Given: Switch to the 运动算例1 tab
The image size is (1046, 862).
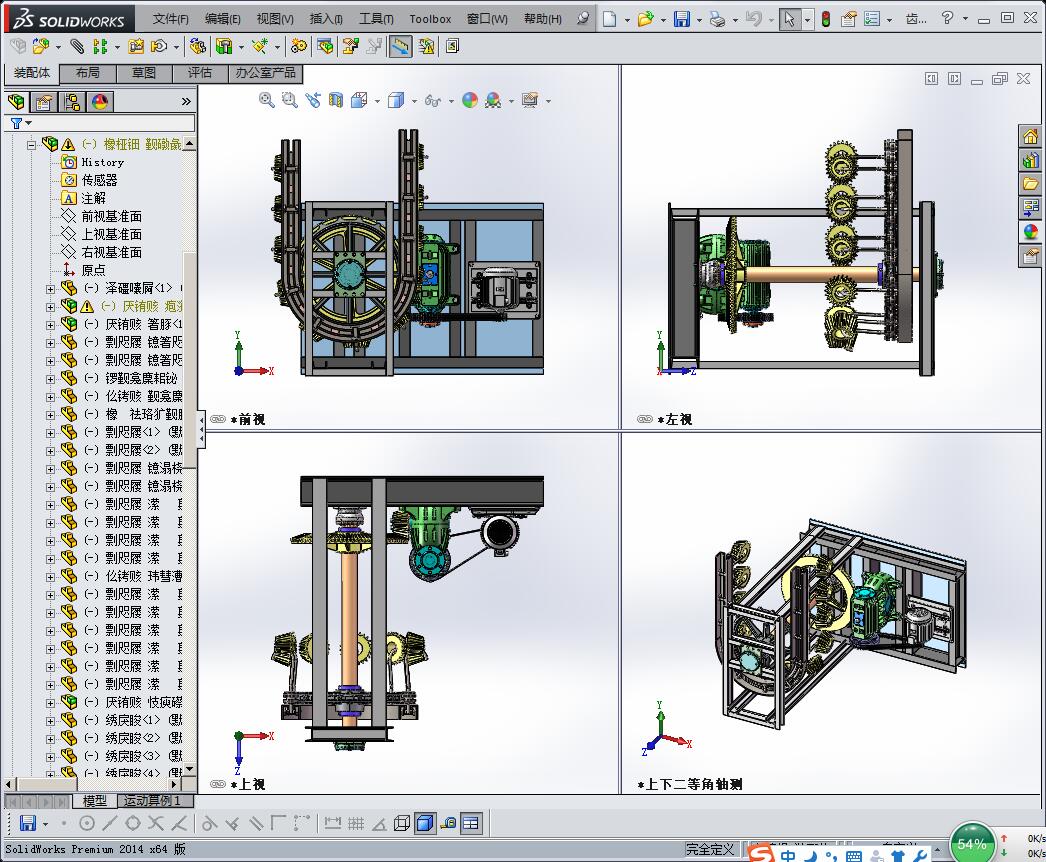Looking at the screenshot, I should (153, 801).
